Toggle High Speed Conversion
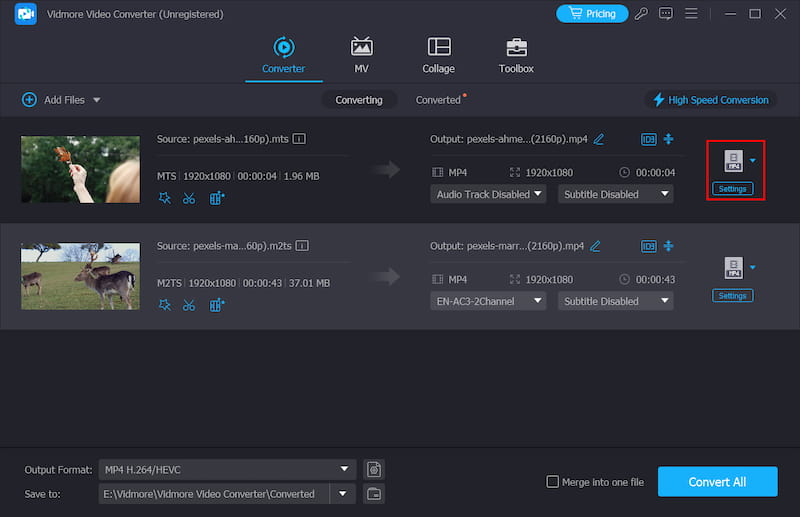The height and width of the screenshot is (517, 800). pyautogui.click(x=710, y=100)
